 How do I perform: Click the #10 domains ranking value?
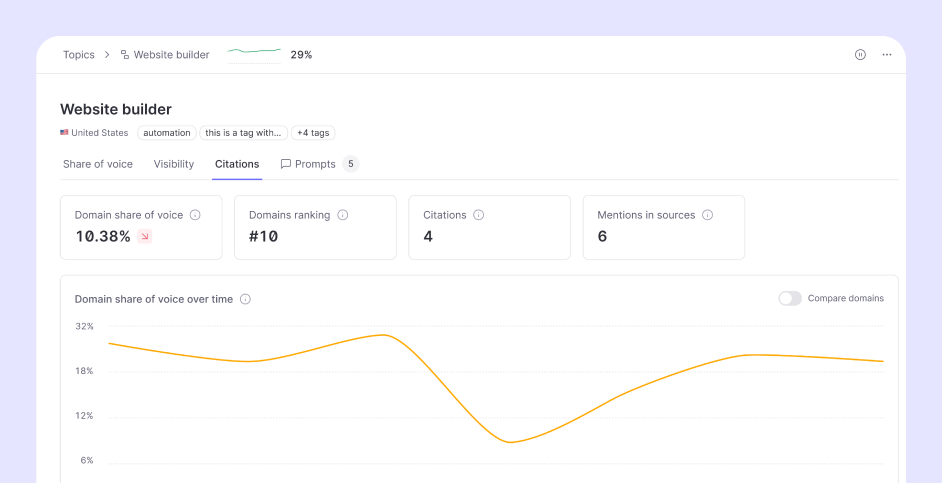[264, 236]
